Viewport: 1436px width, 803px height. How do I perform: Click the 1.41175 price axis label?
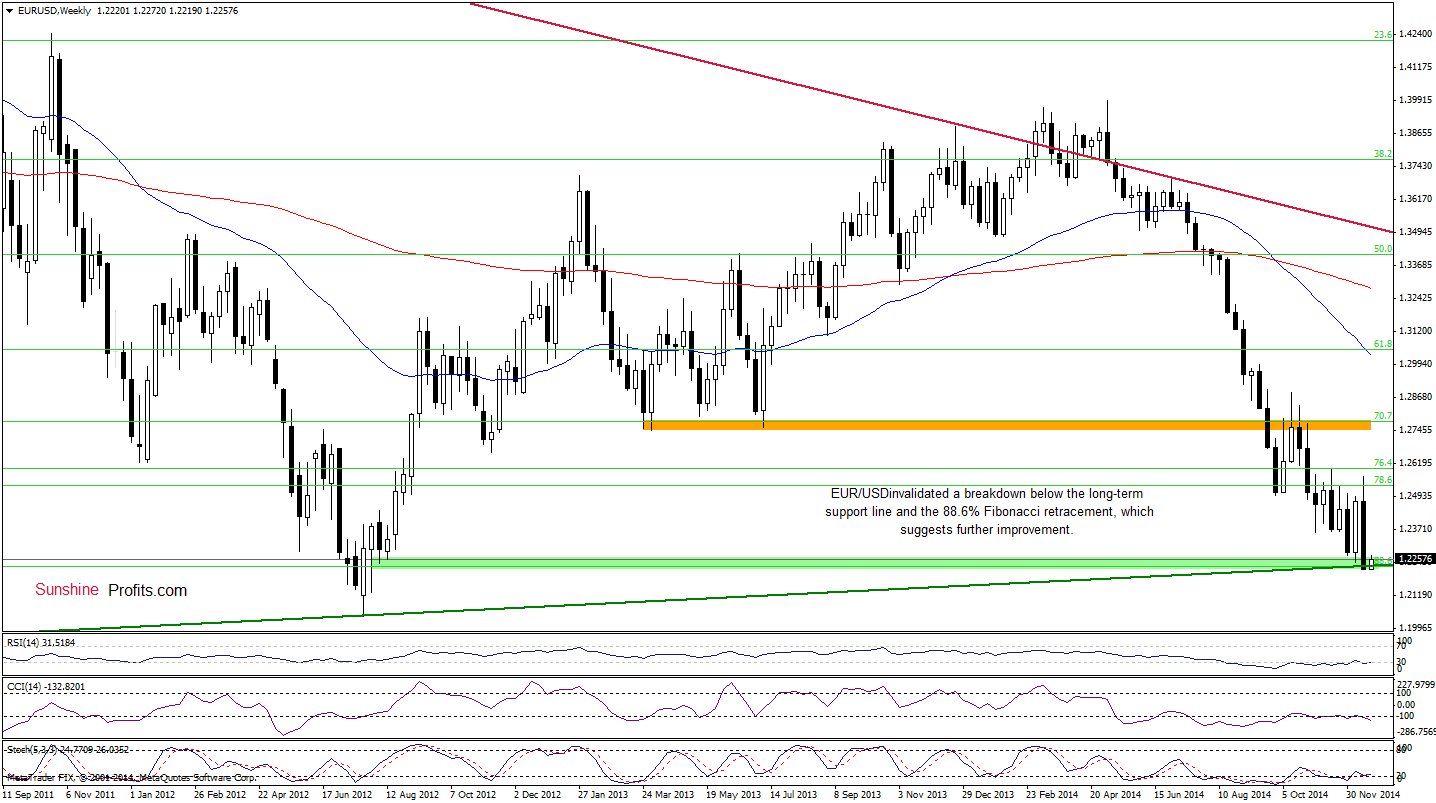(1415, 67)
